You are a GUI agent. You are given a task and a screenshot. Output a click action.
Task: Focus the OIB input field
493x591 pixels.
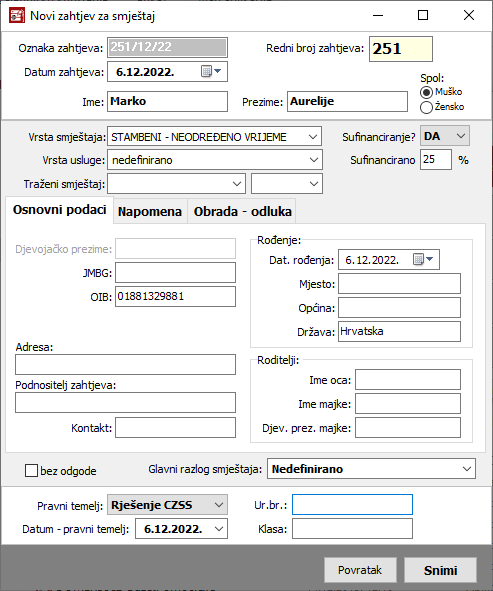click(x=175, y=297)
